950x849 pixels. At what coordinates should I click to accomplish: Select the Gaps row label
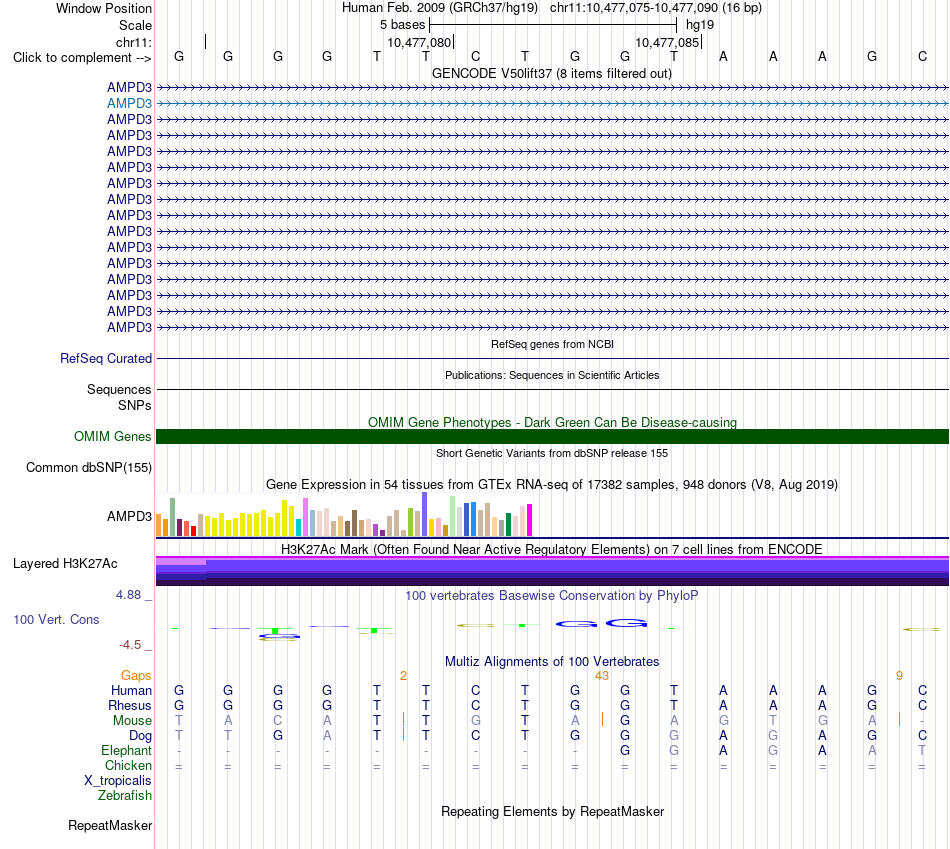tap(136, 675)
